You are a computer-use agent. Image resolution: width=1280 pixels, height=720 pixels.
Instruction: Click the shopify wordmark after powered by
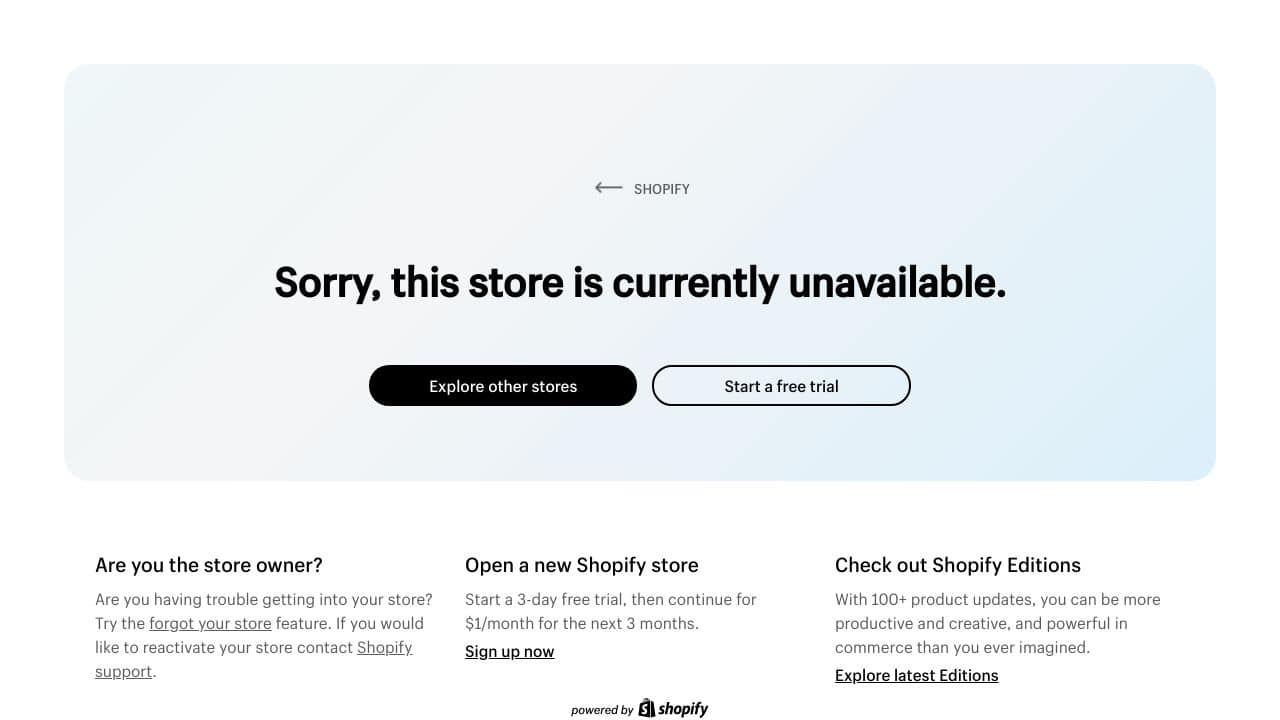[683, 709]
